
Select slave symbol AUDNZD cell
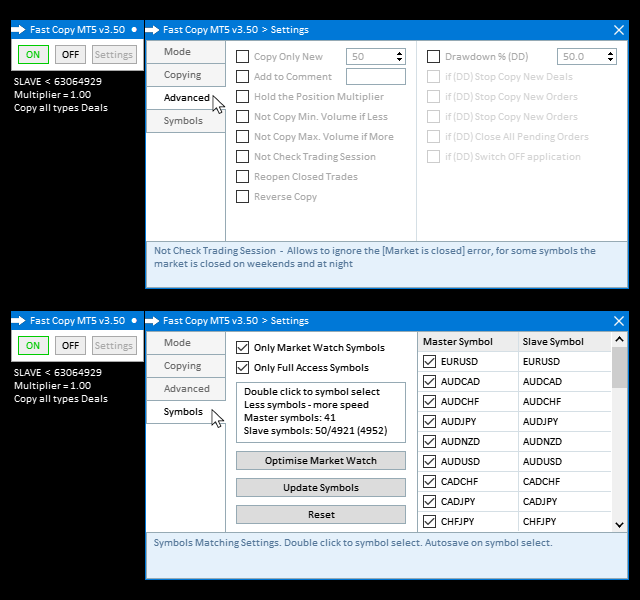click(565, 442)
